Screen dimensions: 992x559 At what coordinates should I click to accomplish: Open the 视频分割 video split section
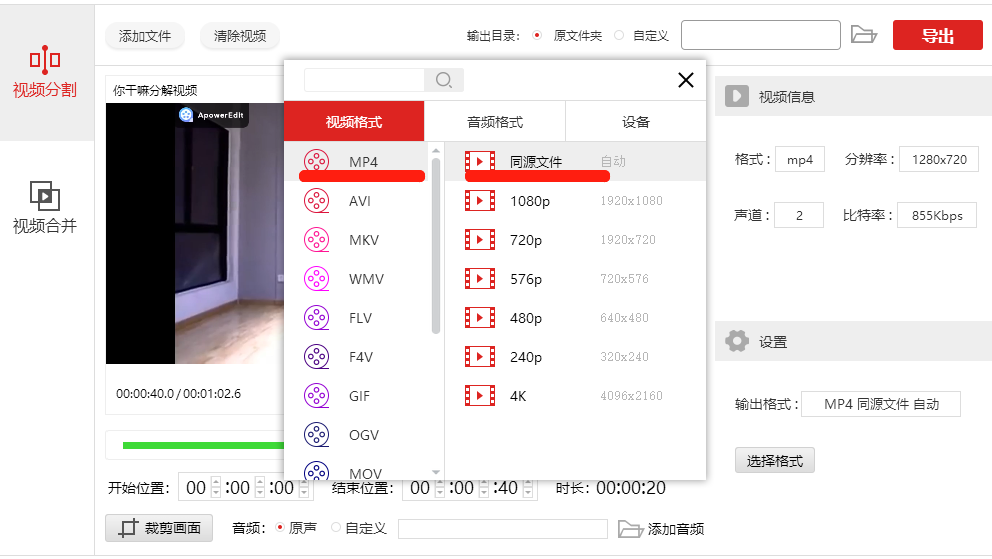point(45,73)
